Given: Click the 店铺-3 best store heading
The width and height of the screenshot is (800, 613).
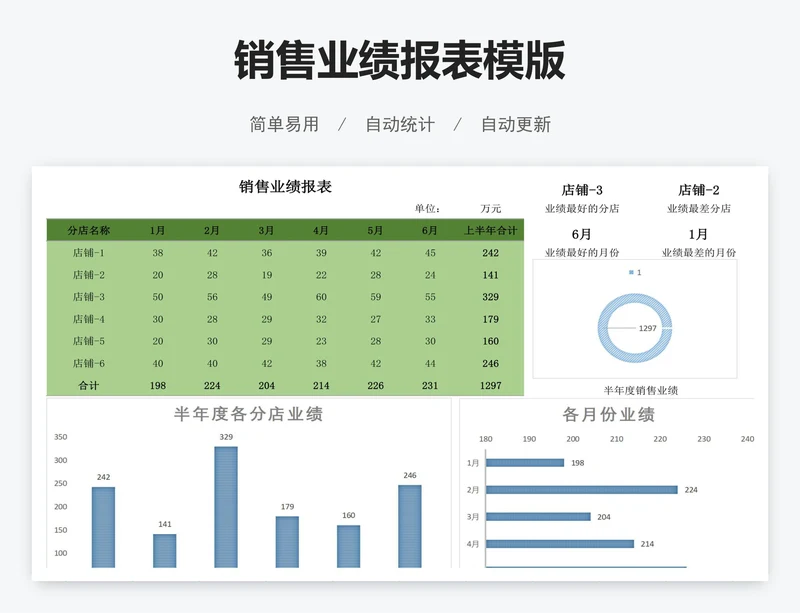Looking at the screenshot, I should 582,190.
